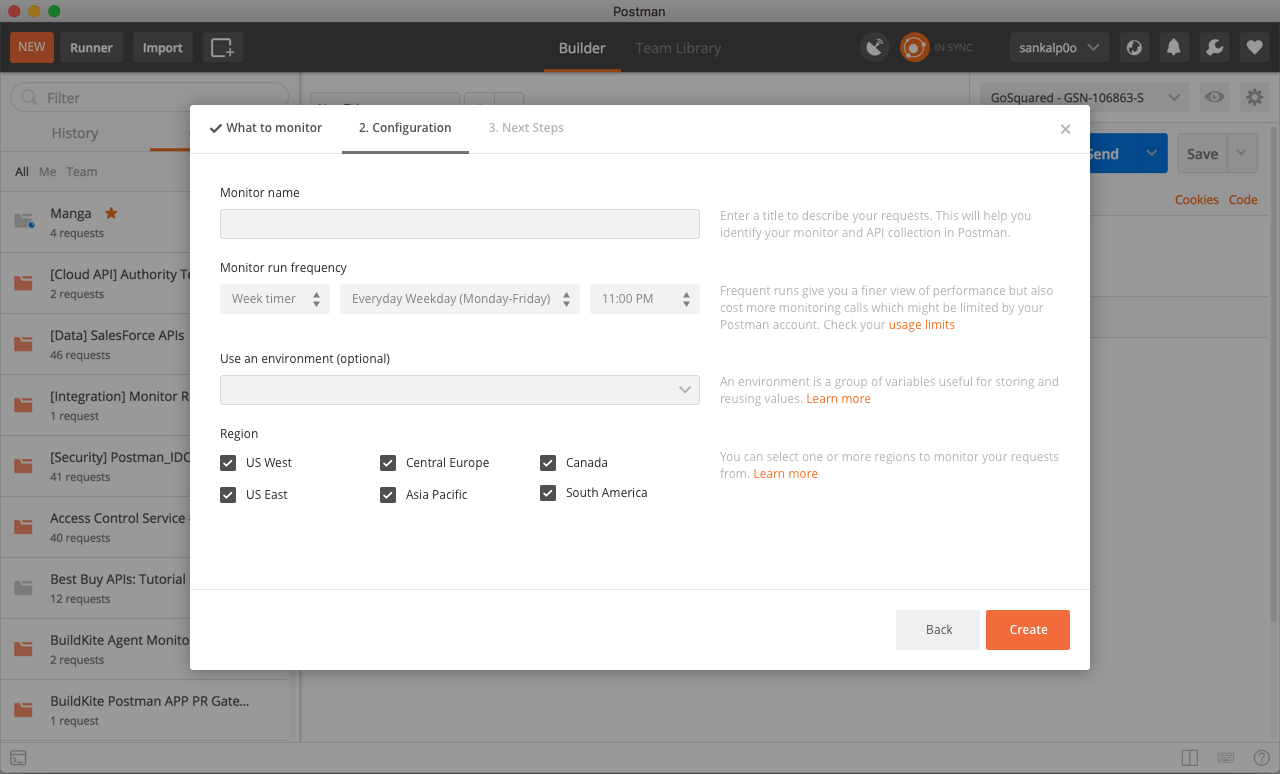The height and width of the screenshot is (774, 1280).
Task: Click the orange sync status icon
Action: [x=914, y=47]
